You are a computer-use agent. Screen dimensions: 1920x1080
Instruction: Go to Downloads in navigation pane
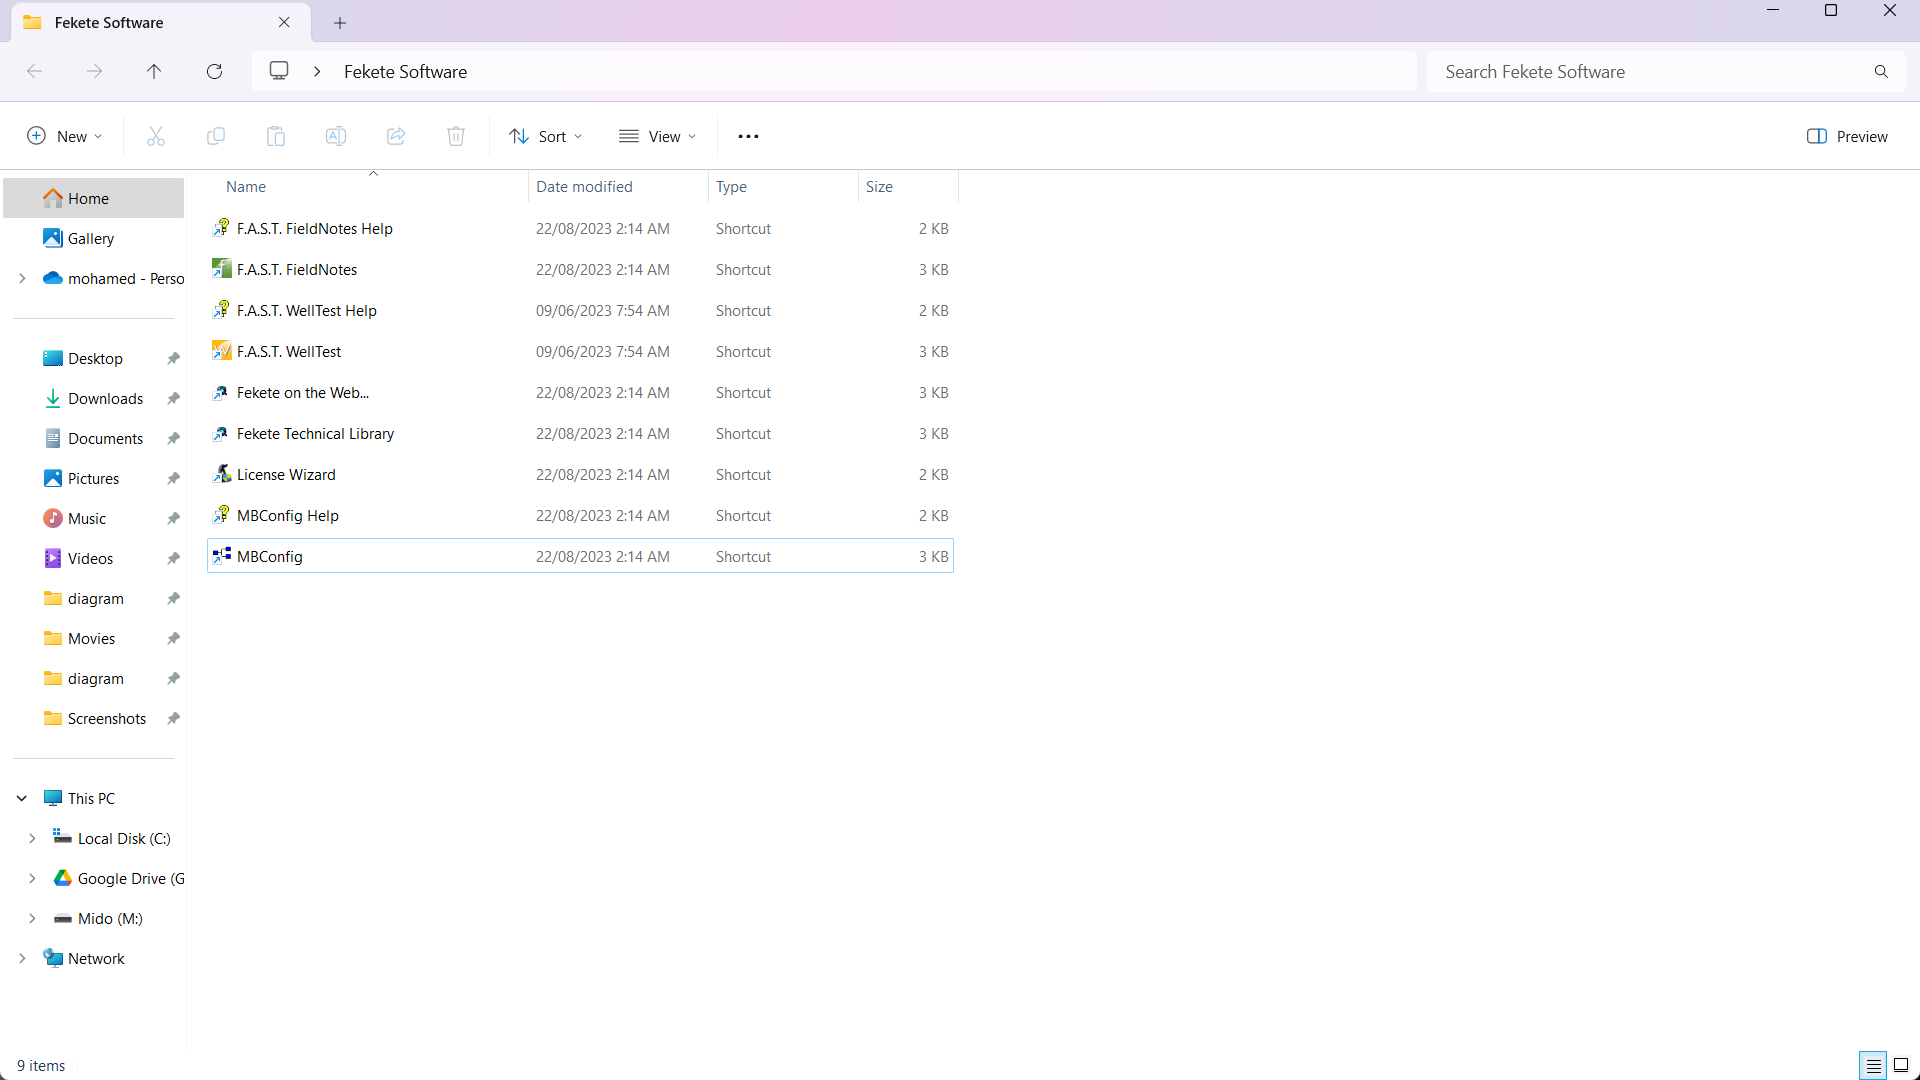105,398
